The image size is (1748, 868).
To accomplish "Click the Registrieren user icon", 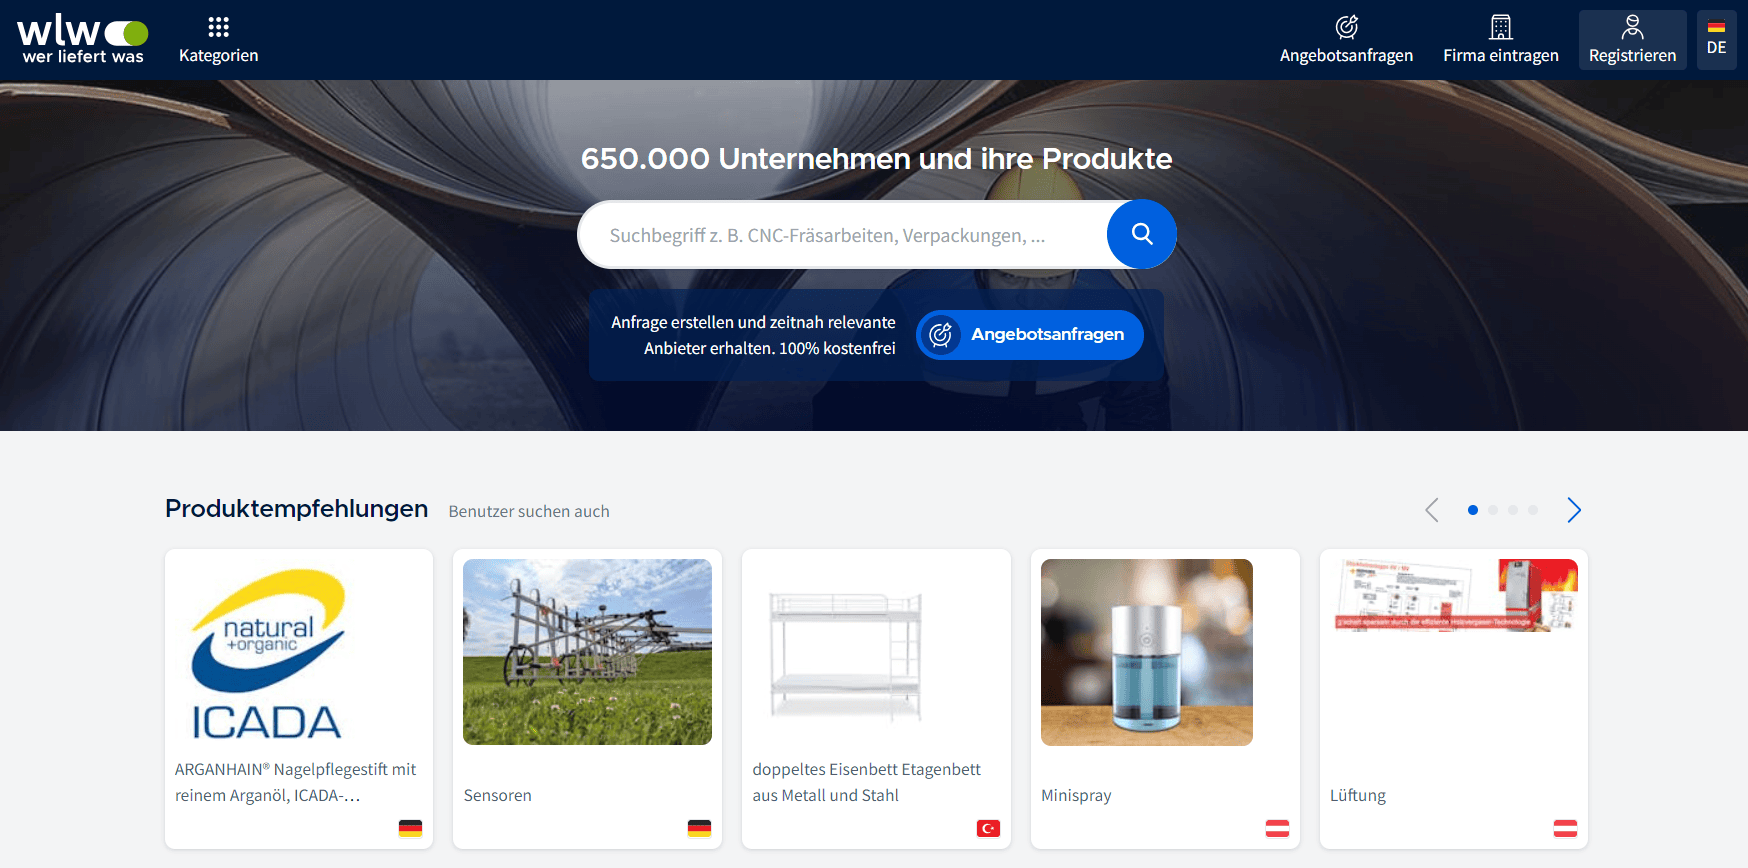I will click(1632, 27).
